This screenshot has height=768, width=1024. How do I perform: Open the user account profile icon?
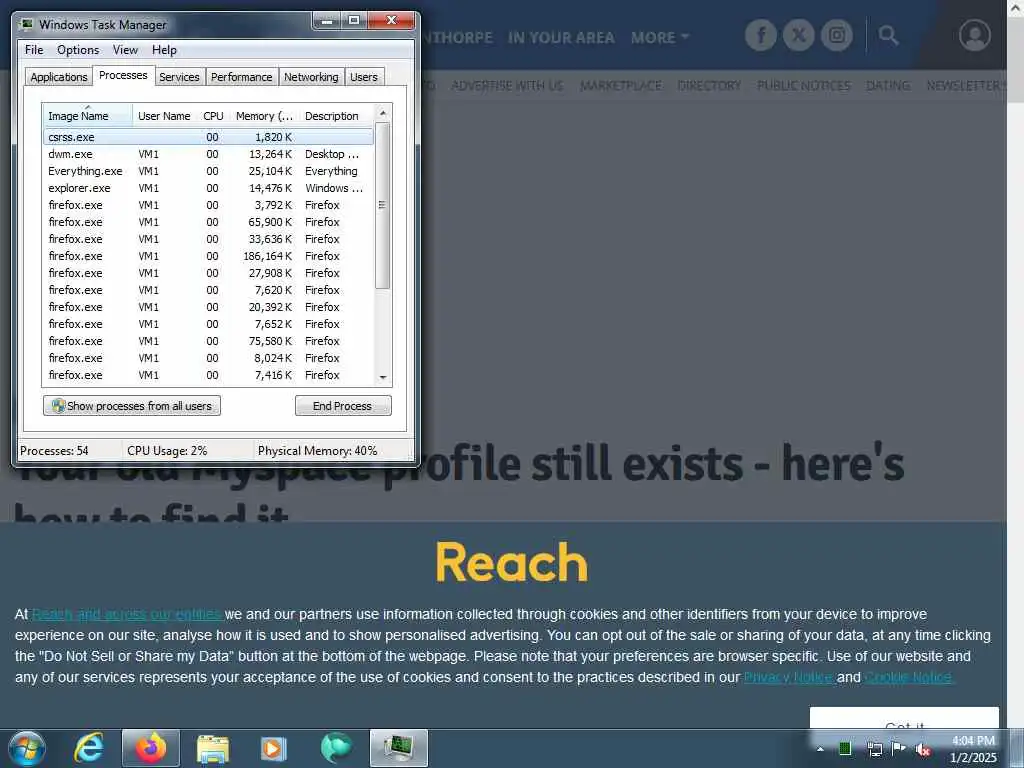pos(974,35)
